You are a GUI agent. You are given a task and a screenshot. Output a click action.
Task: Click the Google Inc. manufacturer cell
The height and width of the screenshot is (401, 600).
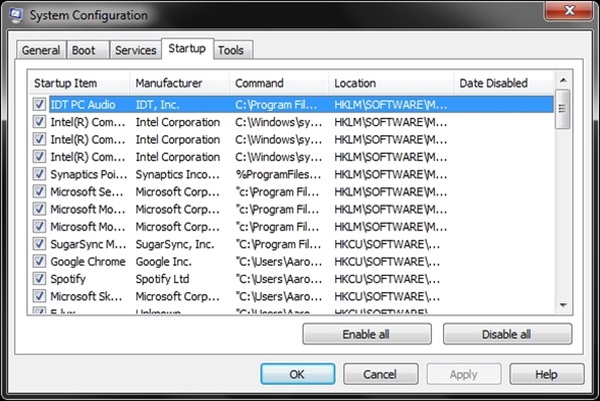(x=163, y=261)
